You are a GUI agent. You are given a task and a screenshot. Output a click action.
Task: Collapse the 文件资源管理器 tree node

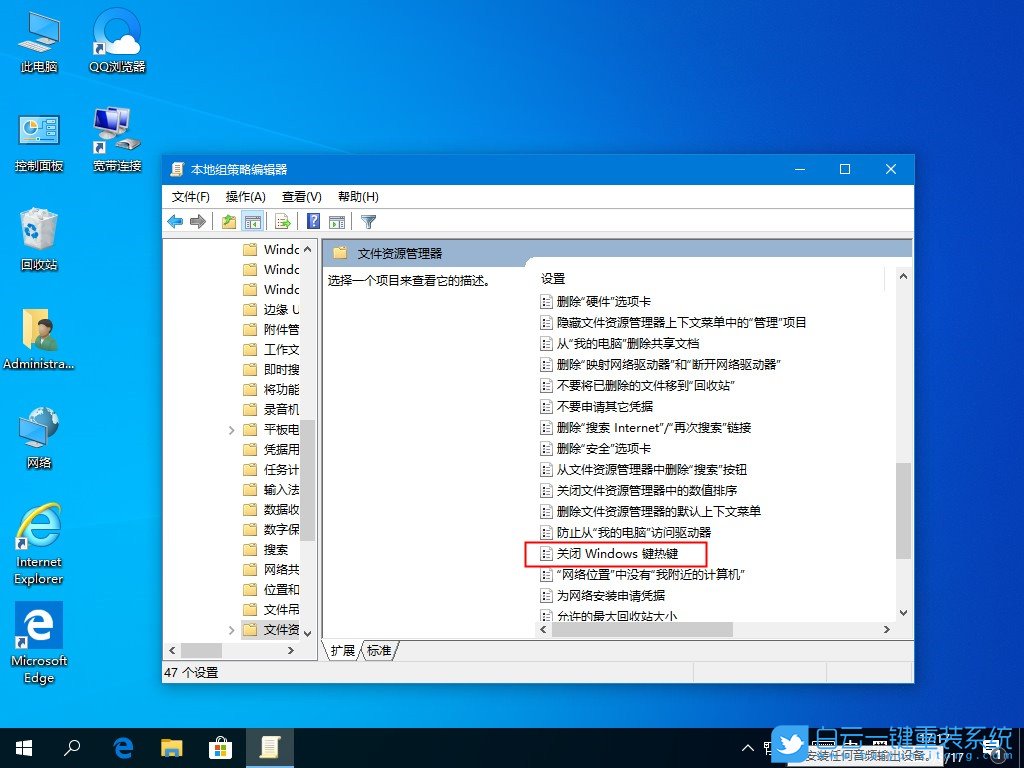[233, 629]
